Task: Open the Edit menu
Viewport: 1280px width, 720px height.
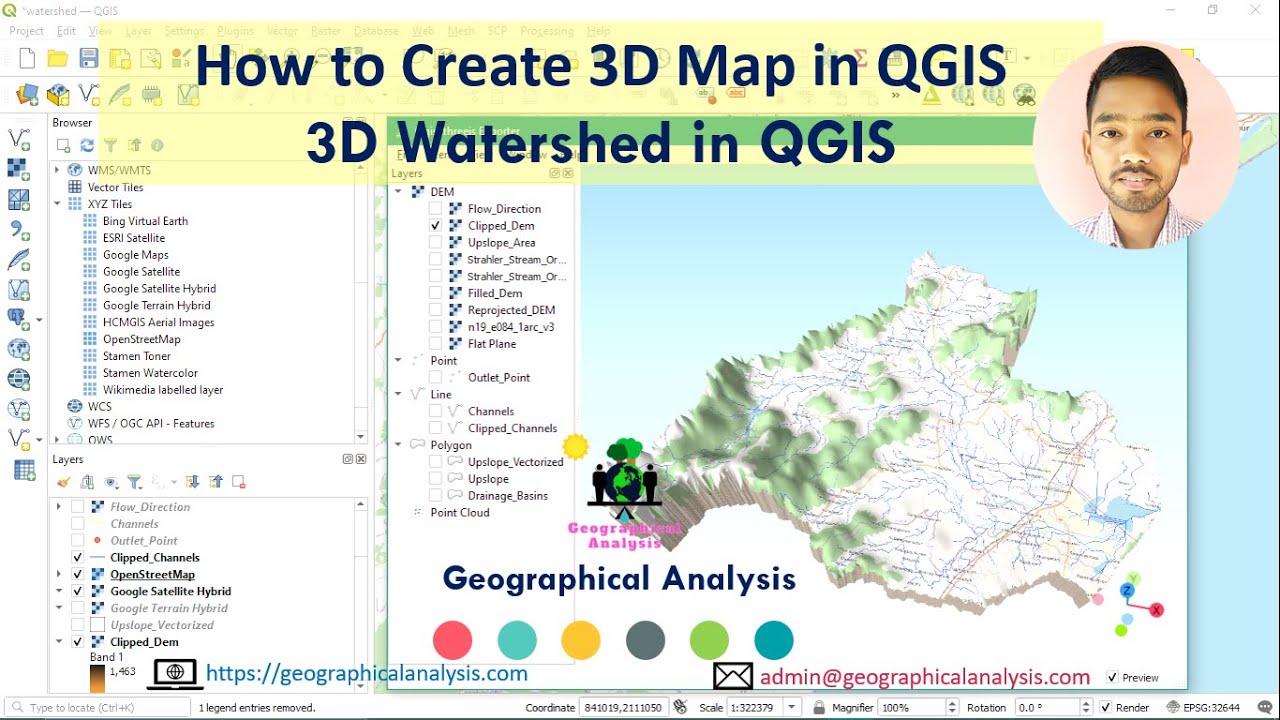Action: [x=66, y=31]
